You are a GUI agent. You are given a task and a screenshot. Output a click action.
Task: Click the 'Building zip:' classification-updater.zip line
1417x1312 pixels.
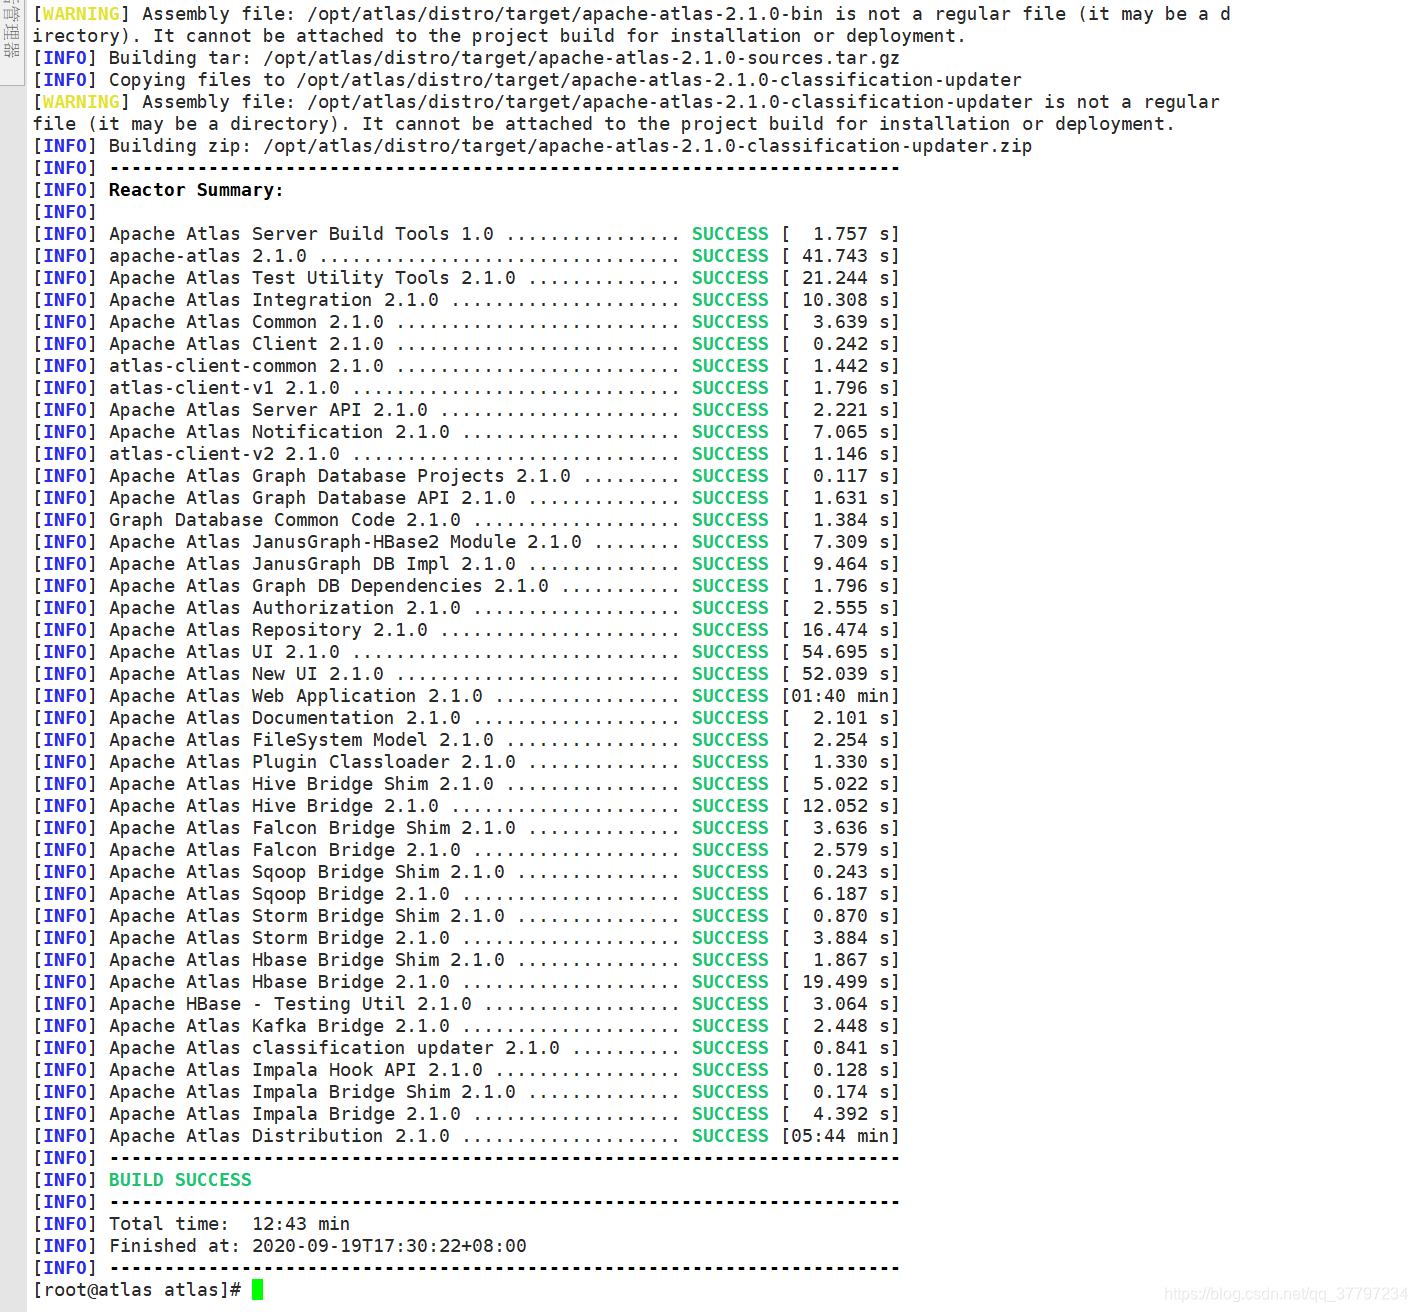tap(532, 146)
